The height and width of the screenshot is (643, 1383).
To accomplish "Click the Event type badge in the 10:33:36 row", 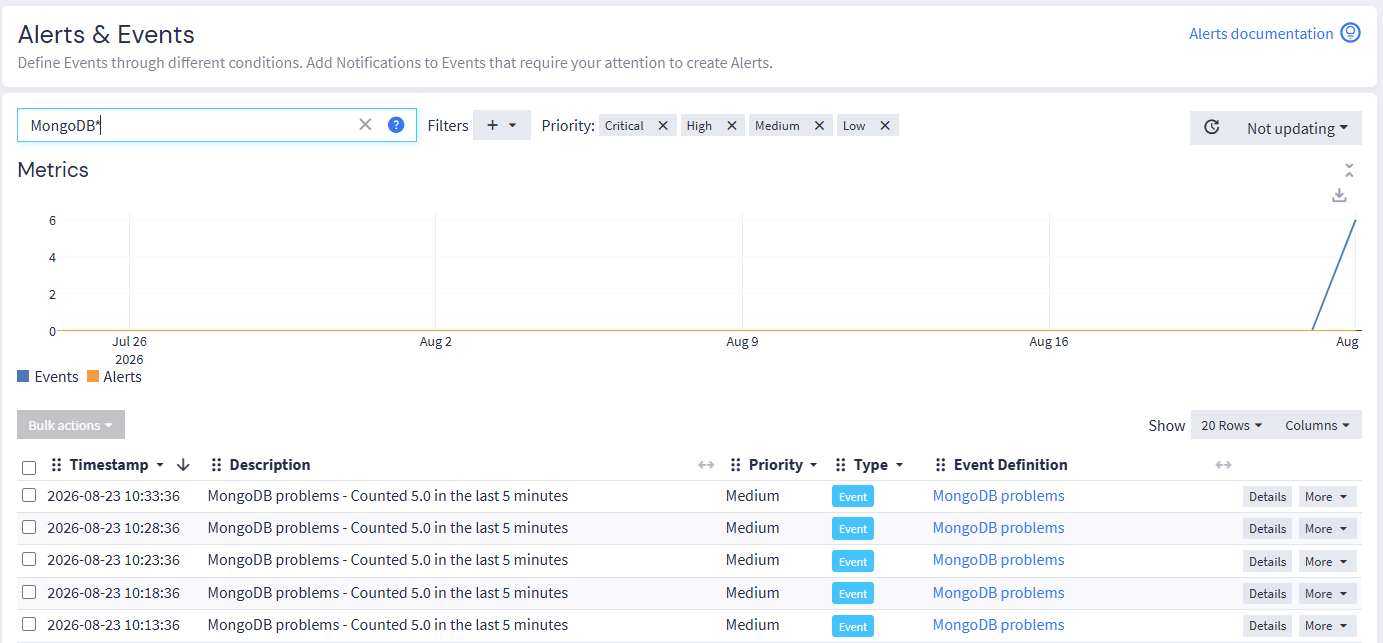I will click(853, 496).
